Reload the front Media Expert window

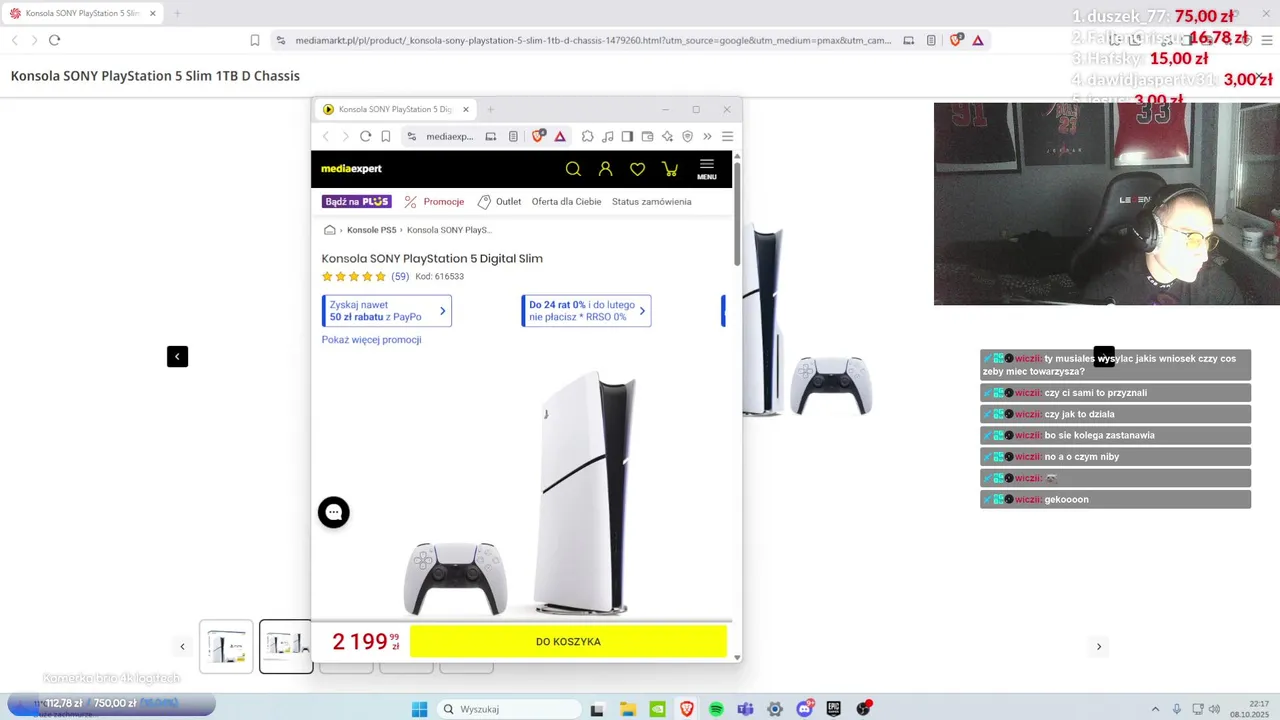click(366, 136)
